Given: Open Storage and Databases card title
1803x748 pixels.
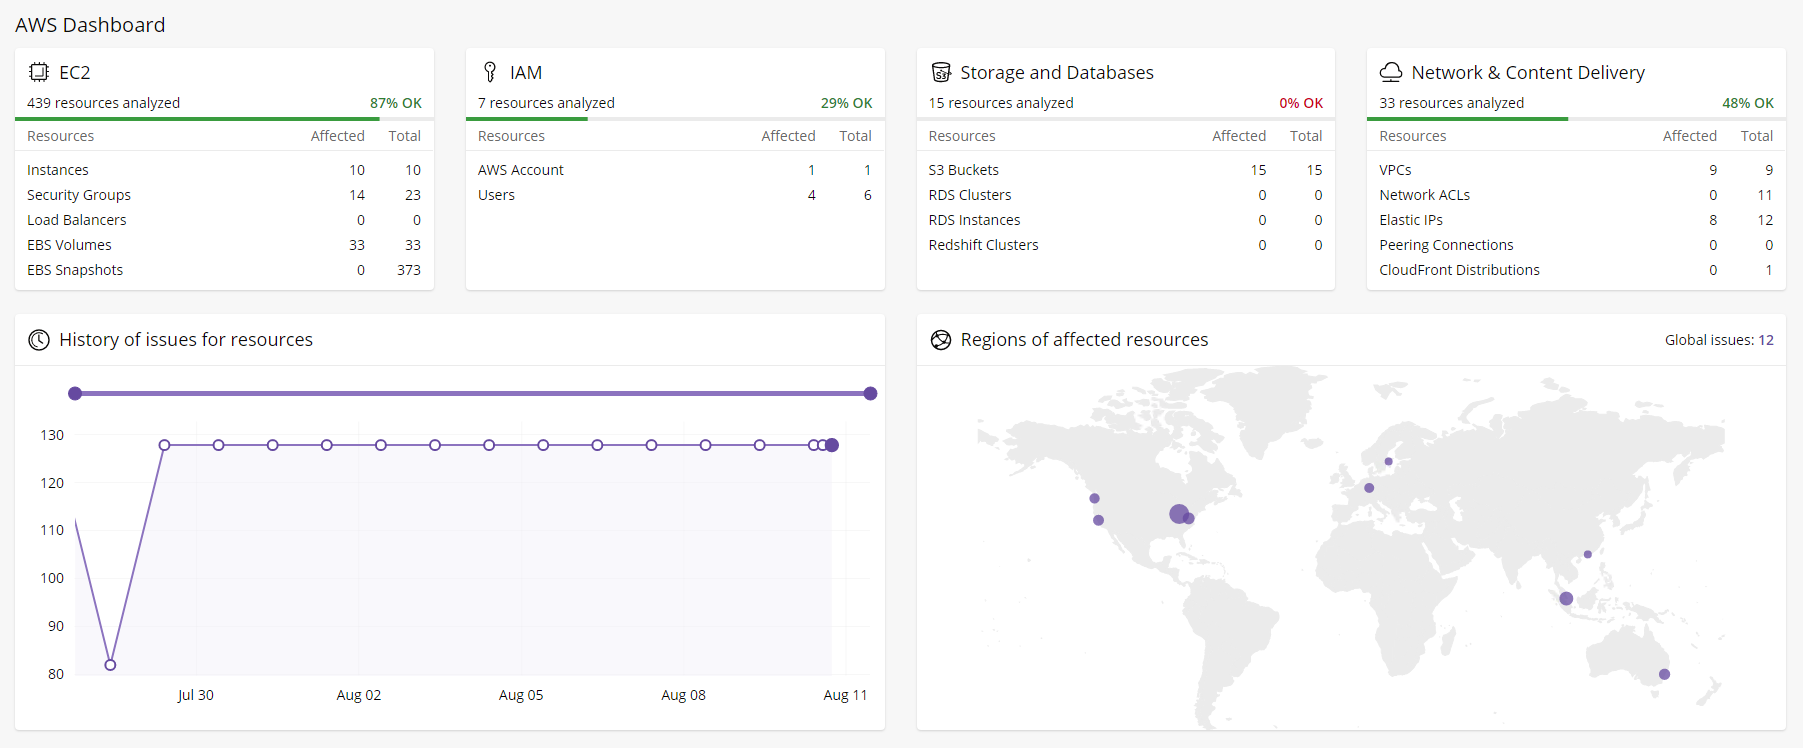Looking at the screenshot, I should (1057, 73).
